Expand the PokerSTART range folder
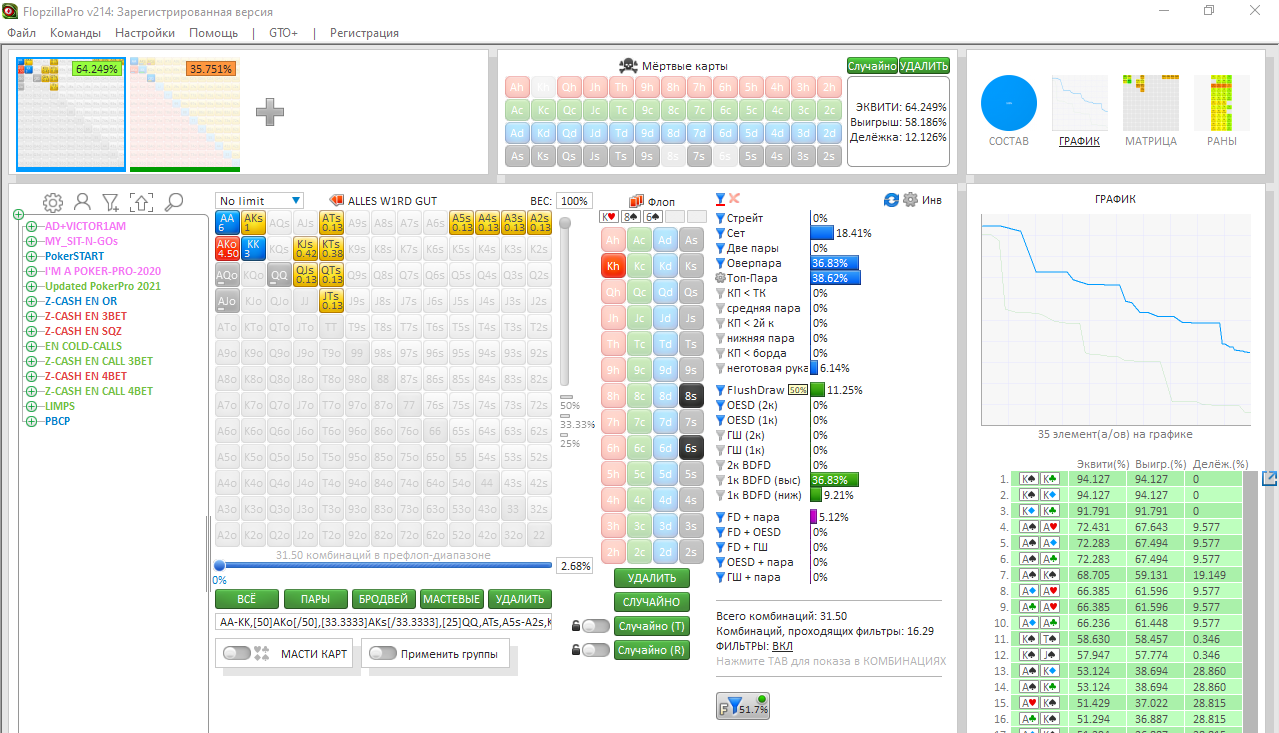The height and width of the screenshot is (733, 1279). tap(31, 256)
